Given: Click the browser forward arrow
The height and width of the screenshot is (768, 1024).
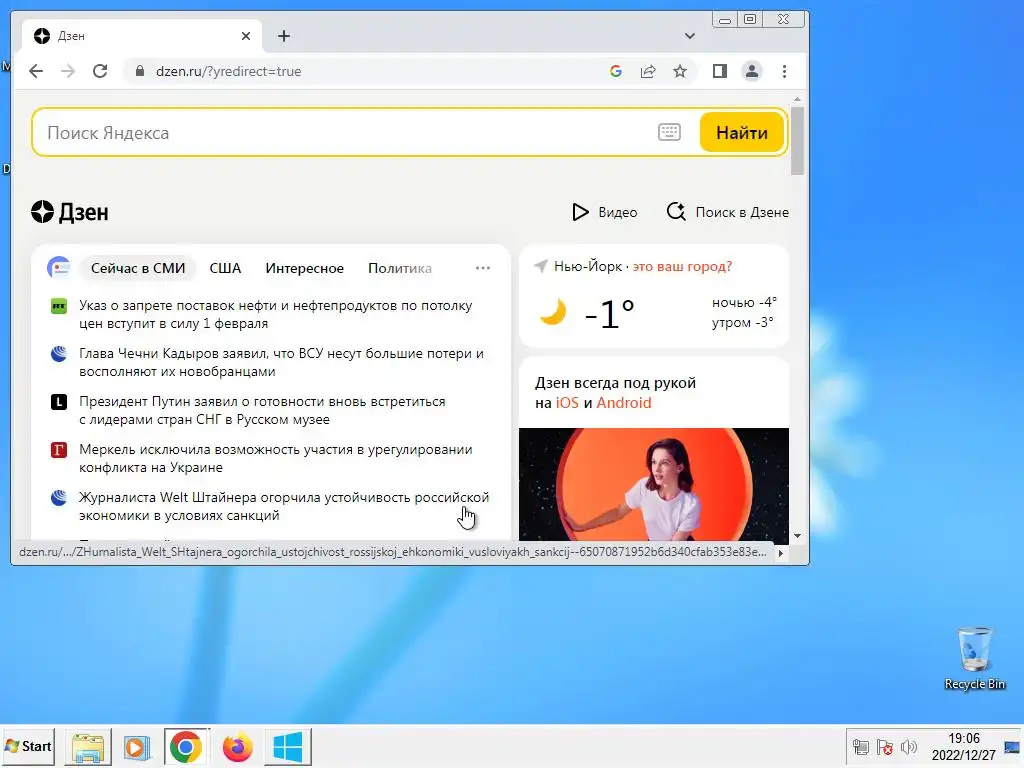Looking at the screenshot, I should coord(68,71).
